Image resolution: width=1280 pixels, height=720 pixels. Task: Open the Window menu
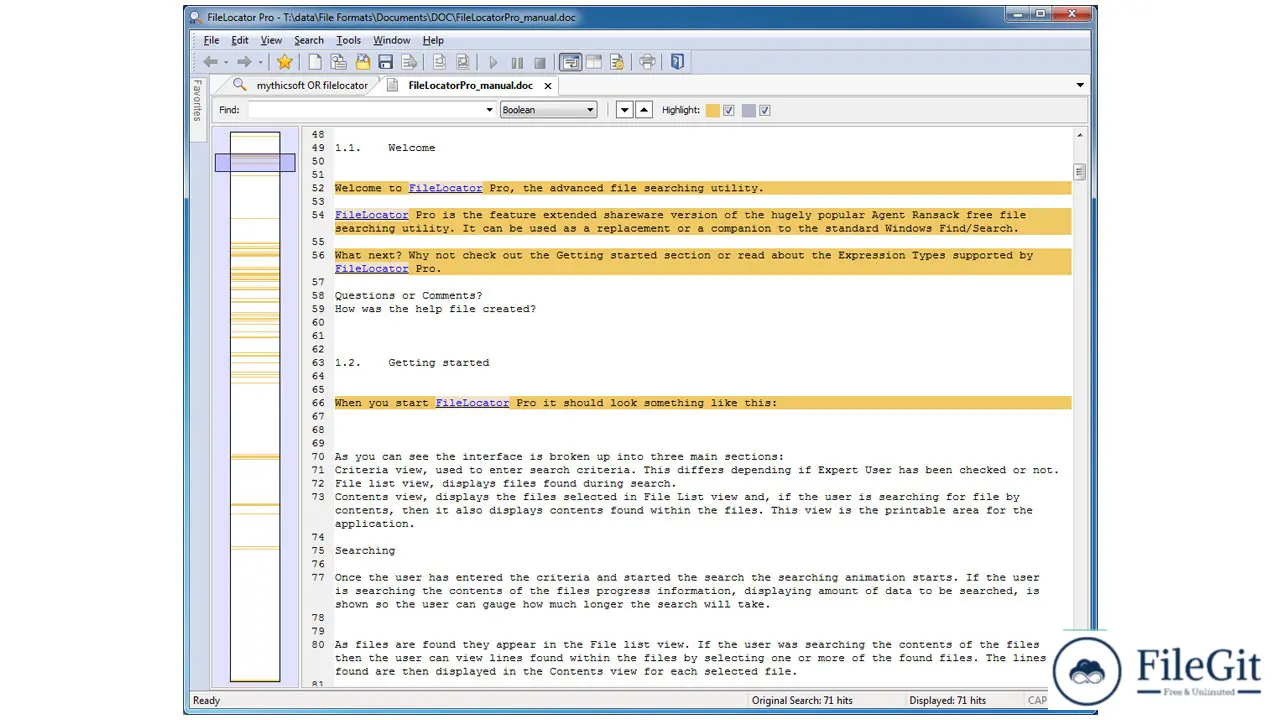[x=392, y=40]
